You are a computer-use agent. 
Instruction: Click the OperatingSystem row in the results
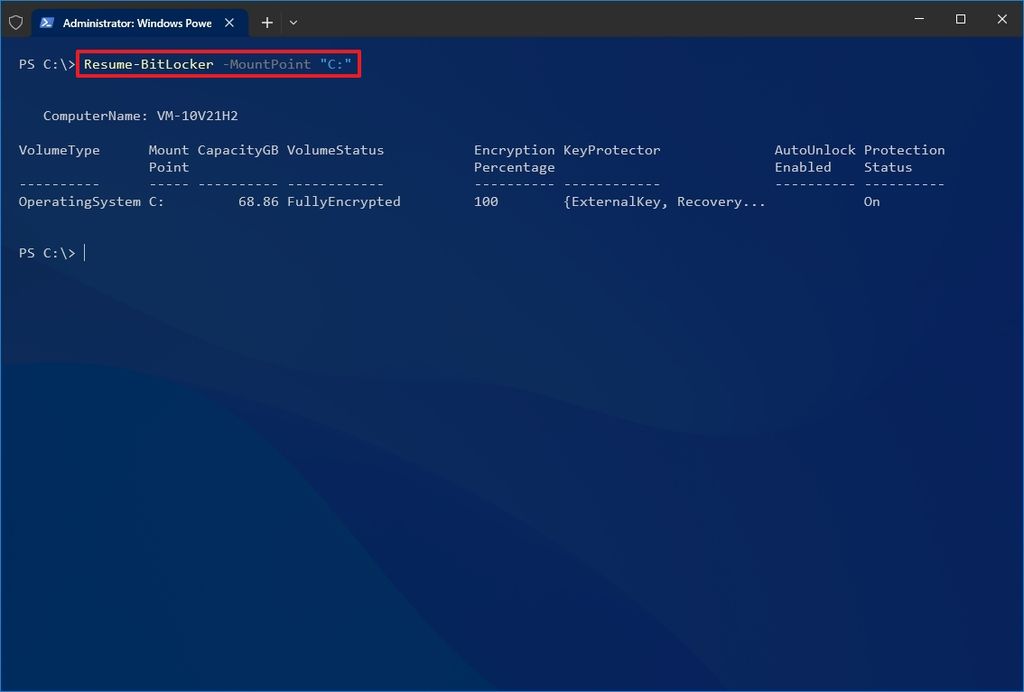tap(79, 201)
